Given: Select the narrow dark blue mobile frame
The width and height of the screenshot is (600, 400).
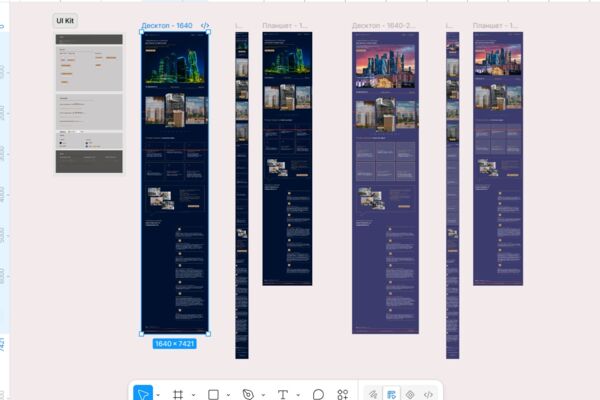Looking at the screenshot, I should (242, 195).
